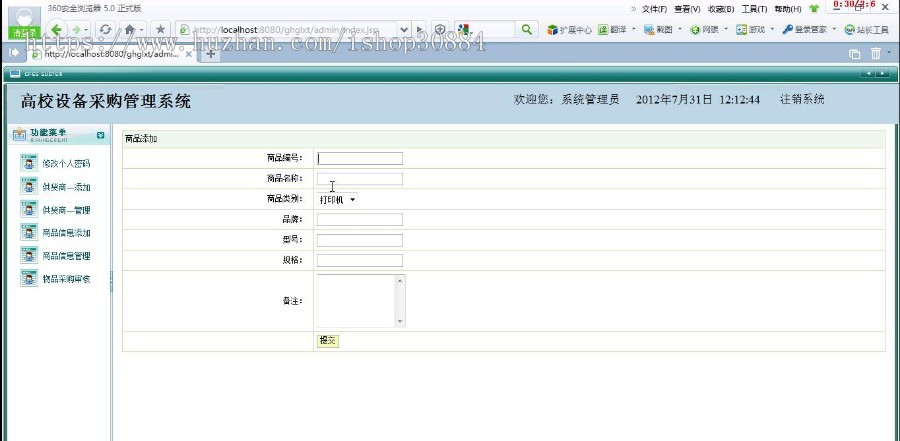Open the 供货商---管理 link text
This screenshot has height=441, width=900.
click(x=66, y=210)
